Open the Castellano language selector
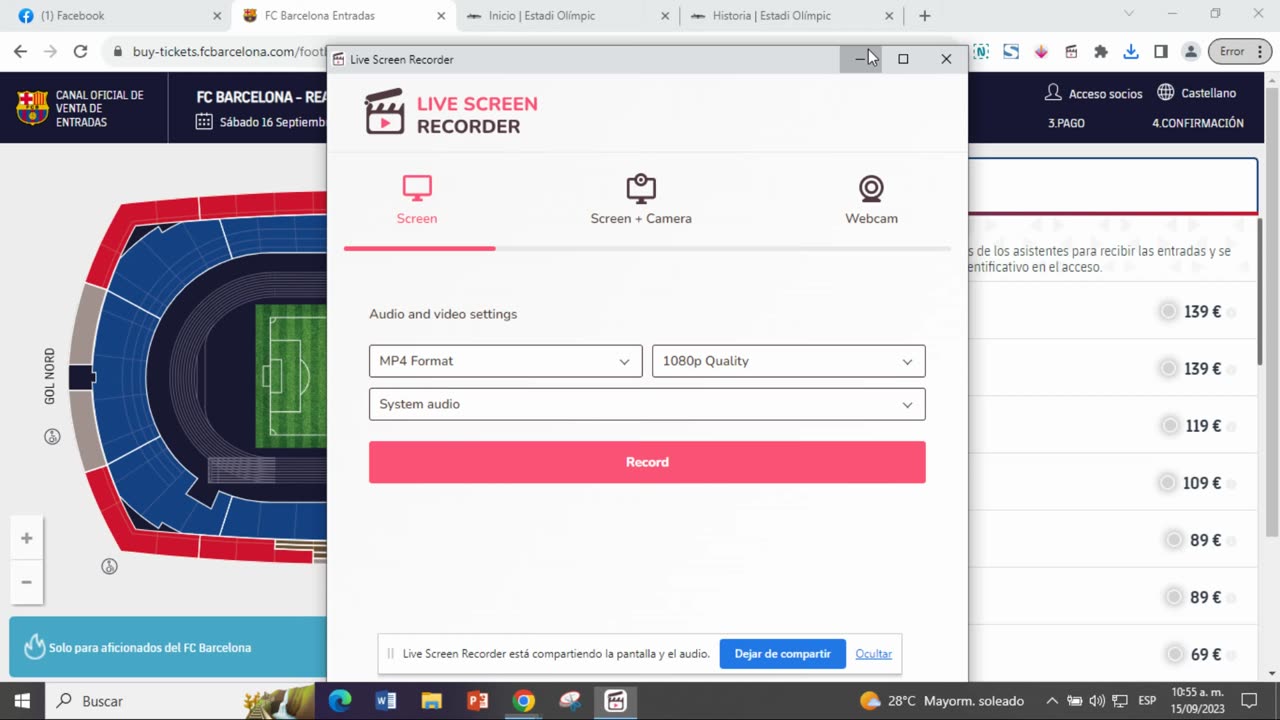1280x720 pixels. pos(1197,93)
